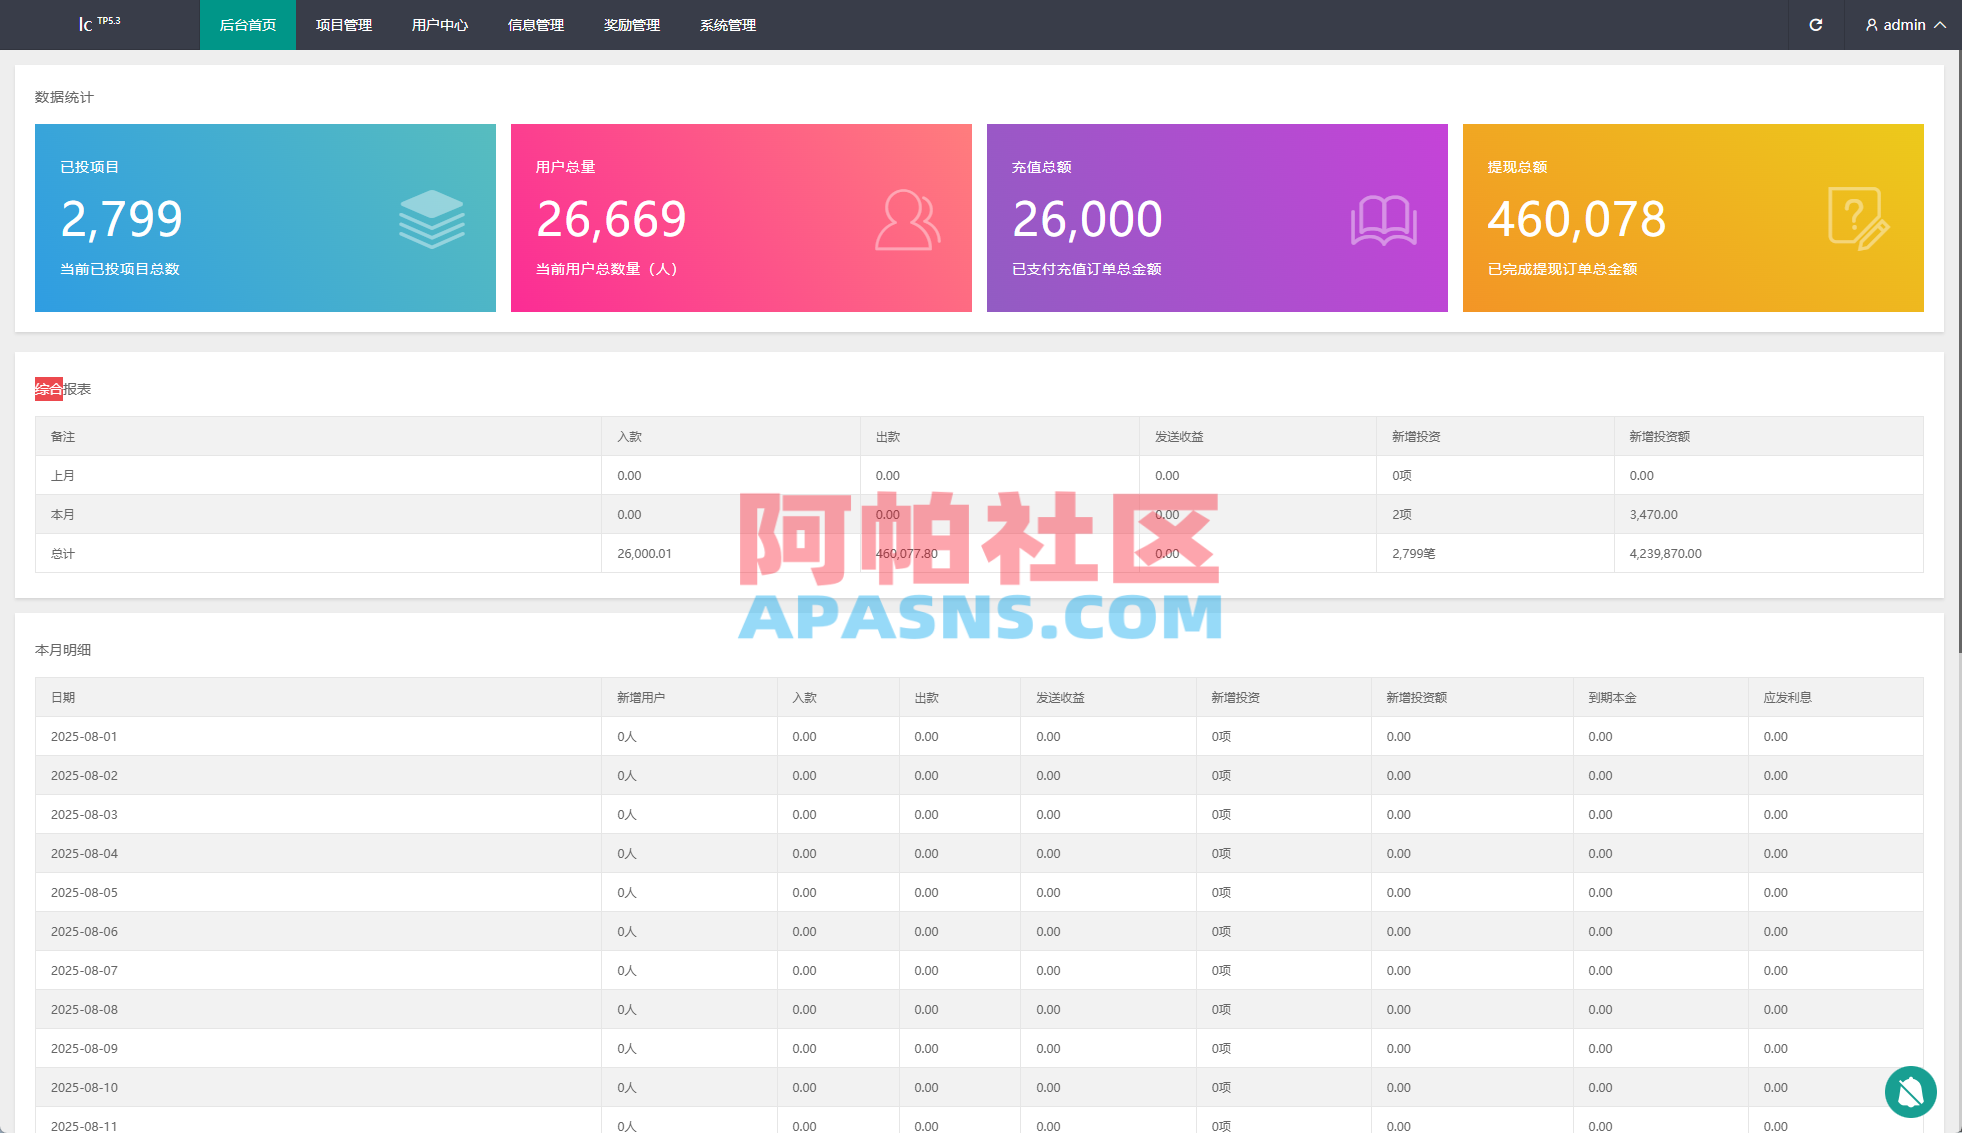Click the open book icon on 充值总额 card

tap(1384, 219)
